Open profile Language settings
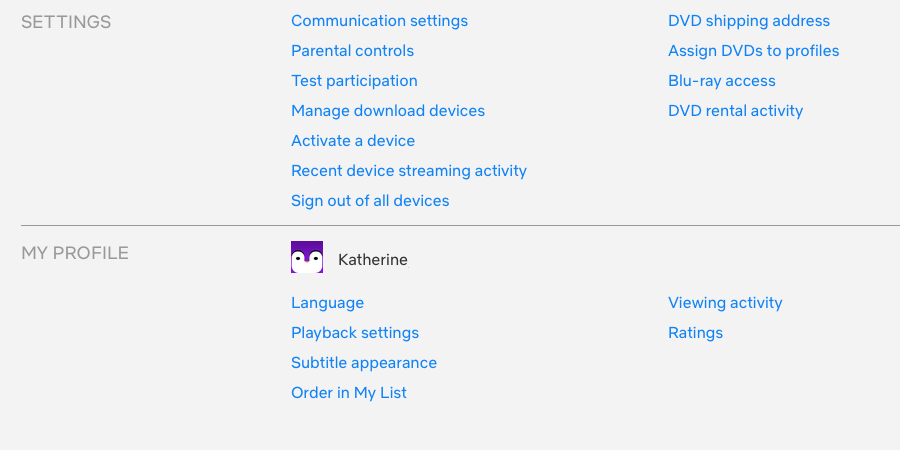 pos(327,303)
